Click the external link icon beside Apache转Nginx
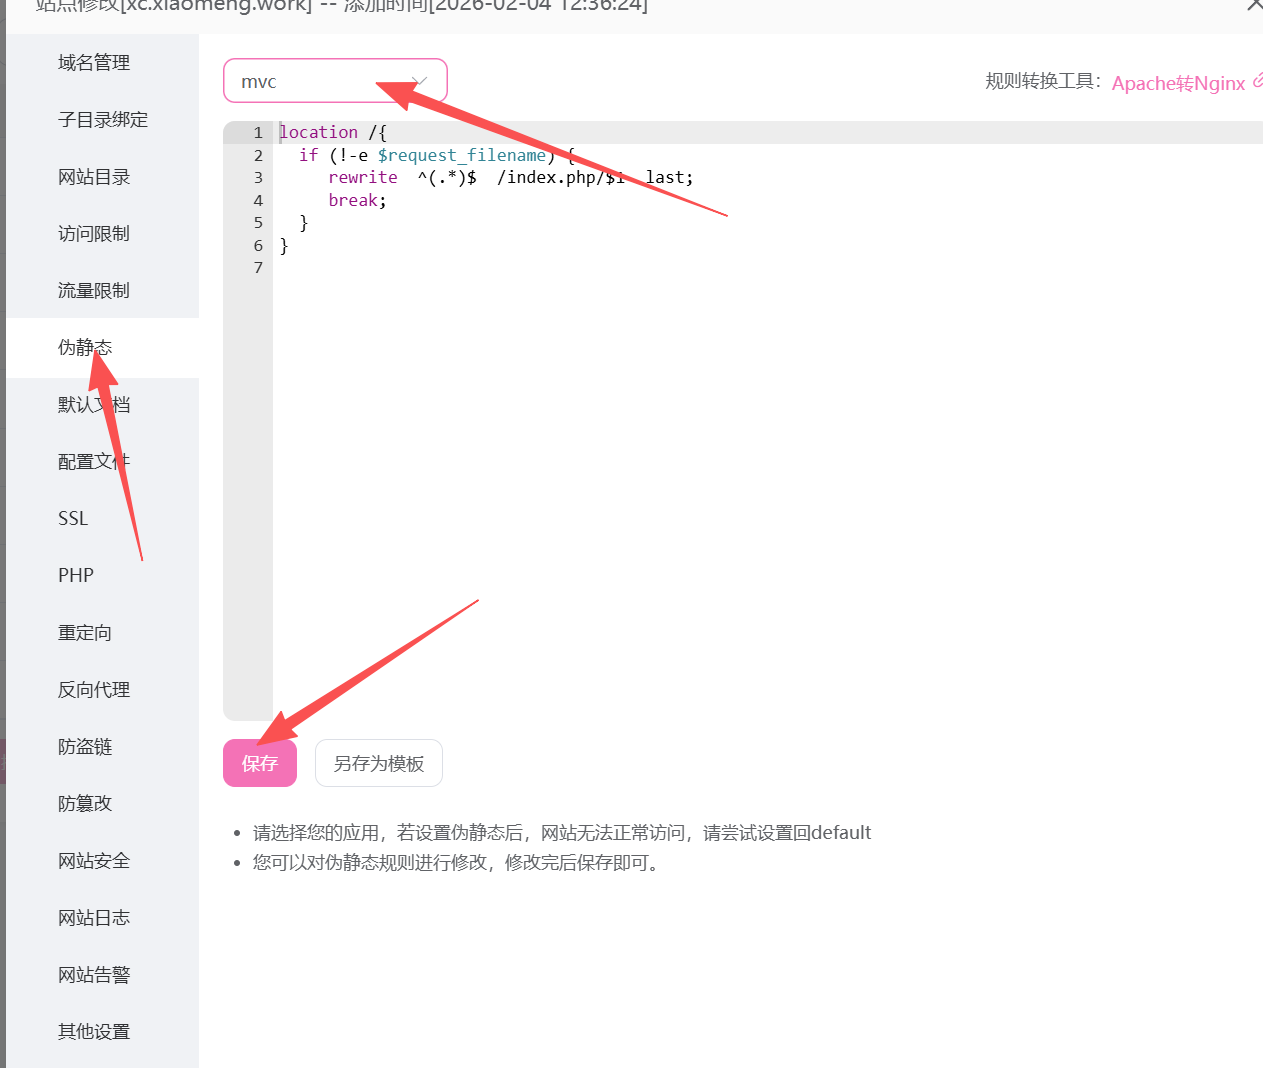The width and height of the screenshot is (1263, 1068). 1257,81
